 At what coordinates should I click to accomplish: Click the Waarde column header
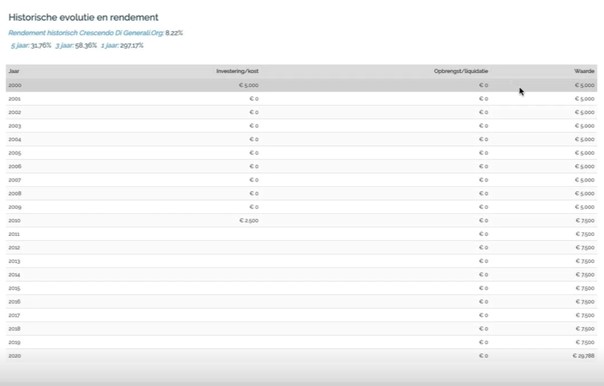coord(584,71)
